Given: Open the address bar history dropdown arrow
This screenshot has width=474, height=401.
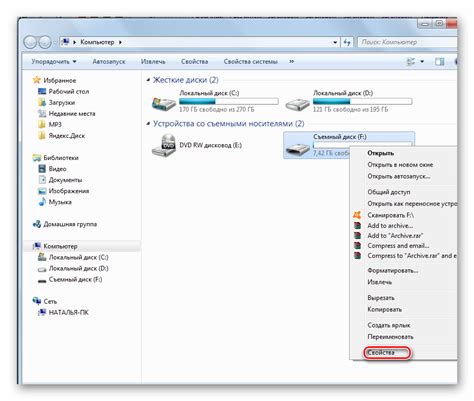Looking at the screenshot, I should [x=335, y=42].
